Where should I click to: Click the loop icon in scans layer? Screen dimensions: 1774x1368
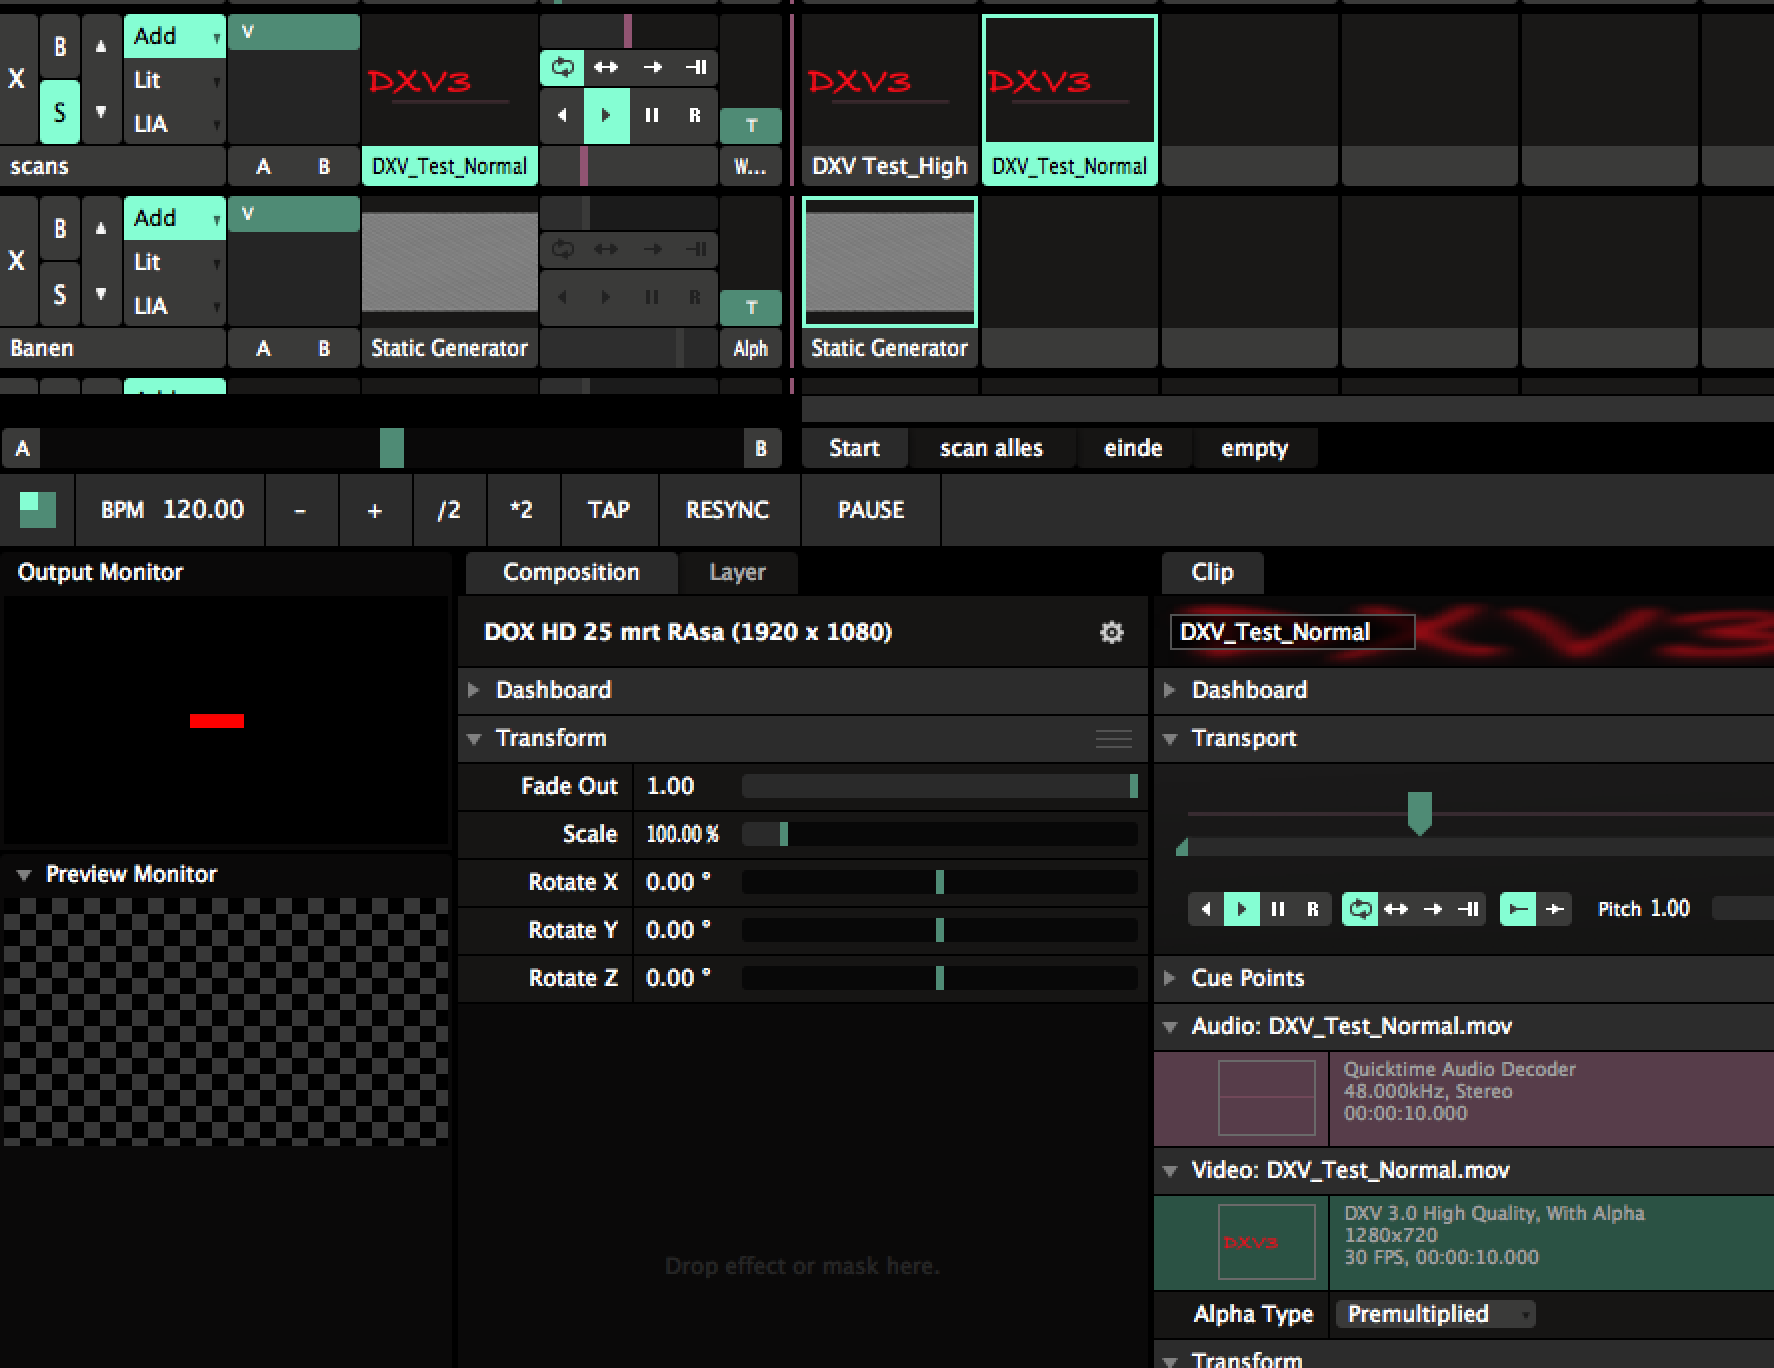(563, 67)
